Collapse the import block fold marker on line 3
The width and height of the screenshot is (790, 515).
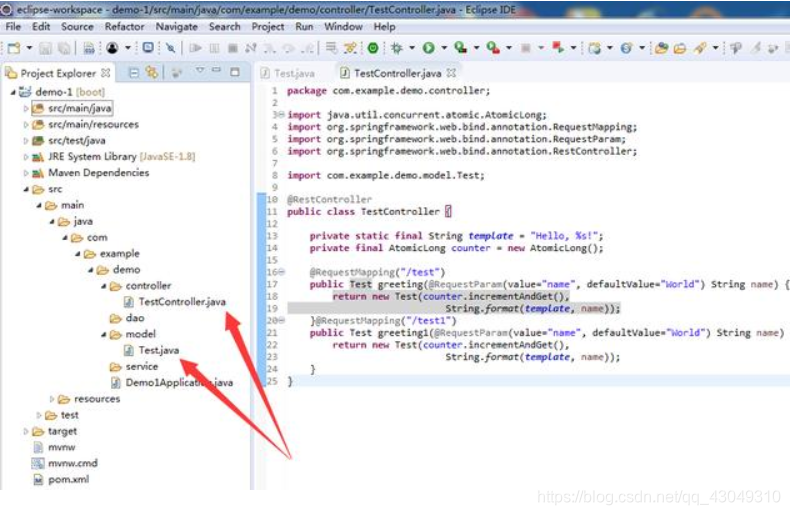tap(281, 114)
